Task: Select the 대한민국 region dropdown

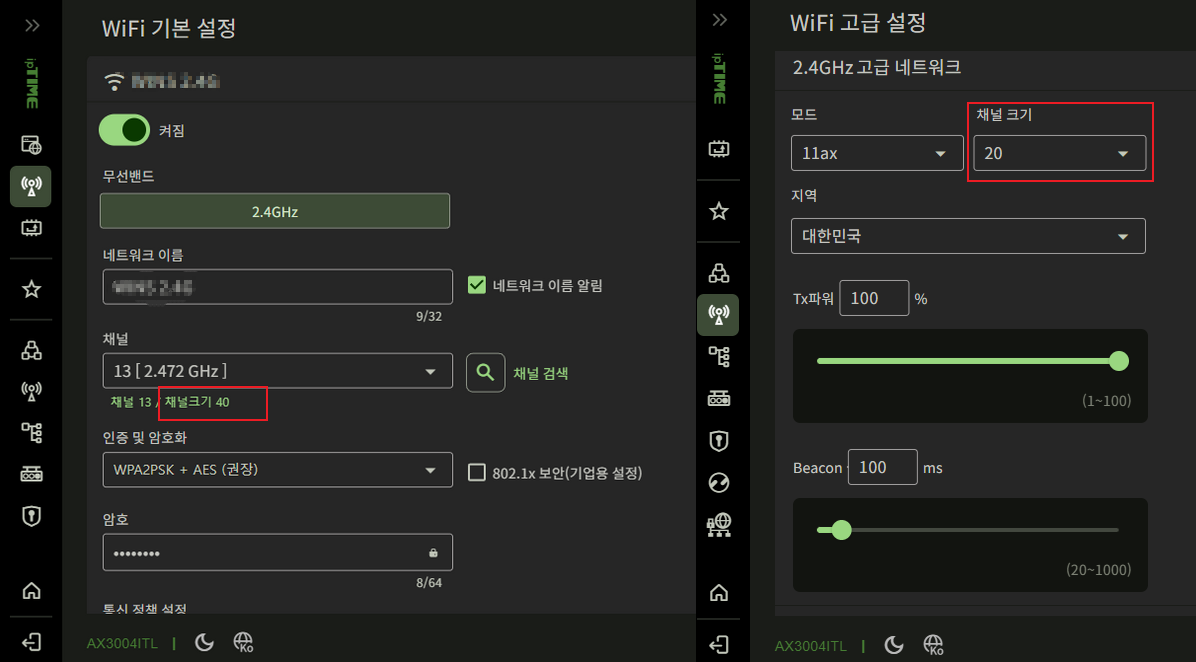Action: [x=968, y=236]
